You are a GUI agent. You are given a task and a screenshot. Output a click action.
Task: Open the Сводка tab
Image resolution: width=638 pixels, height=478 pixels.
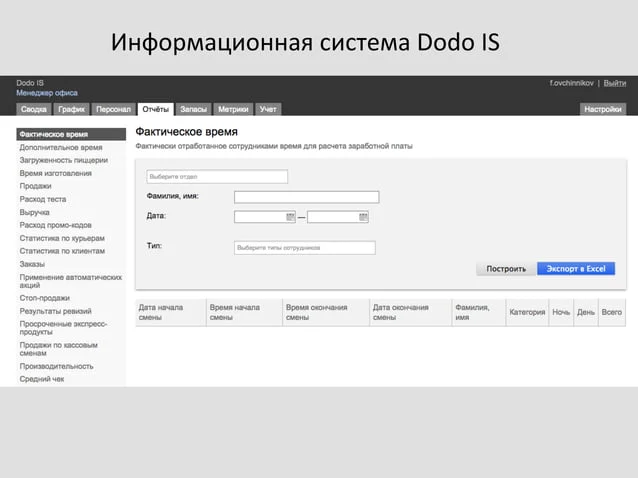(x=34, y=109)
